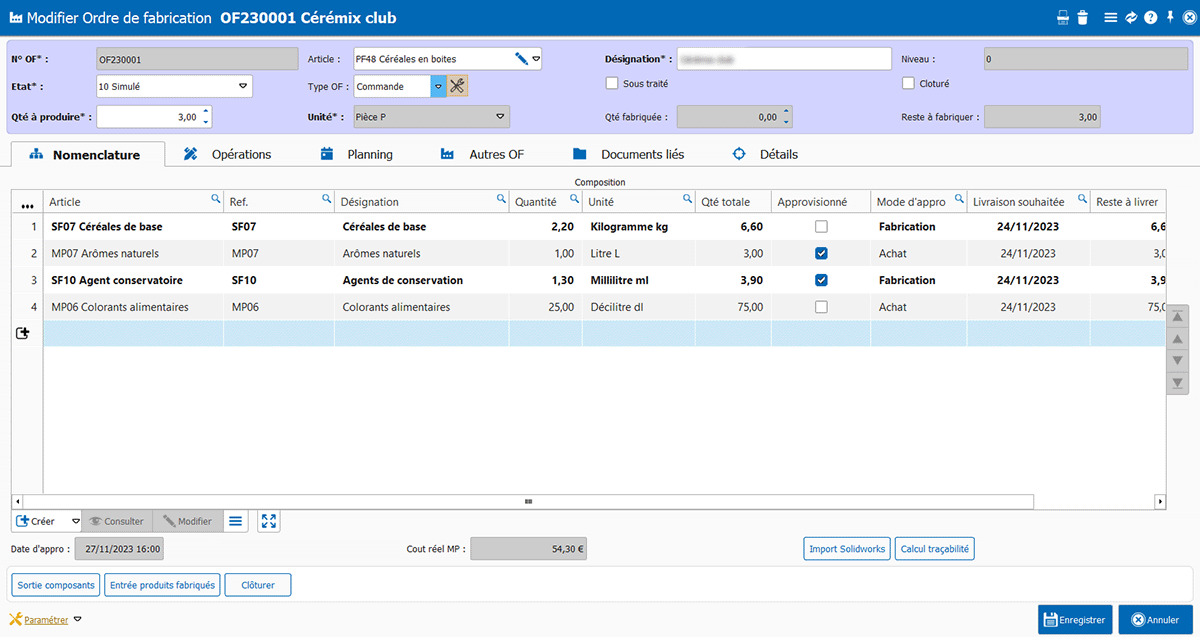Expand the Type OF Commande dropdown
This screenshot has height=637, width=1200.
437,87
